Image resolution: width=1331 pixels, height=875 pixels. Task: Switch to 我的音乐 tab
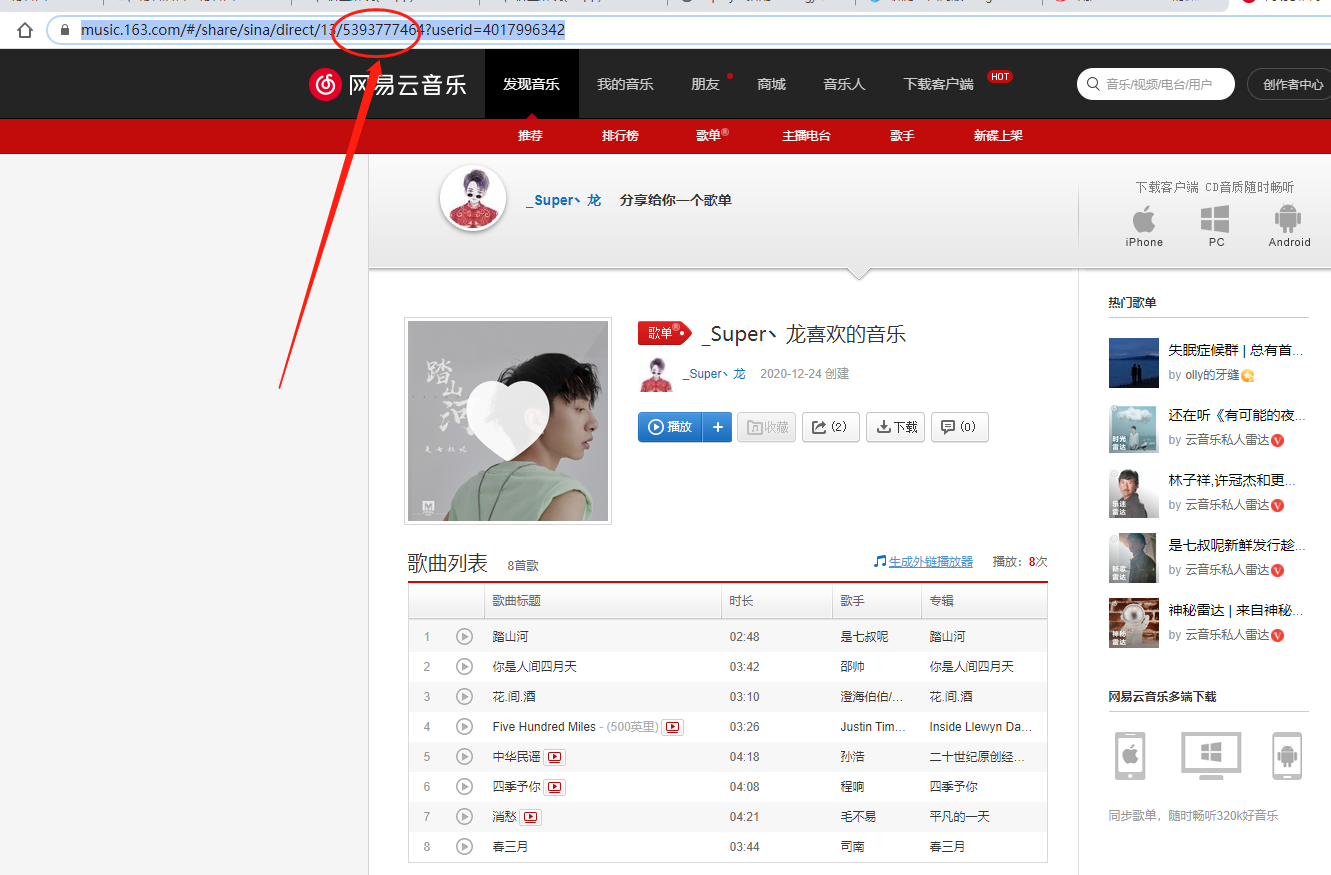625,84
